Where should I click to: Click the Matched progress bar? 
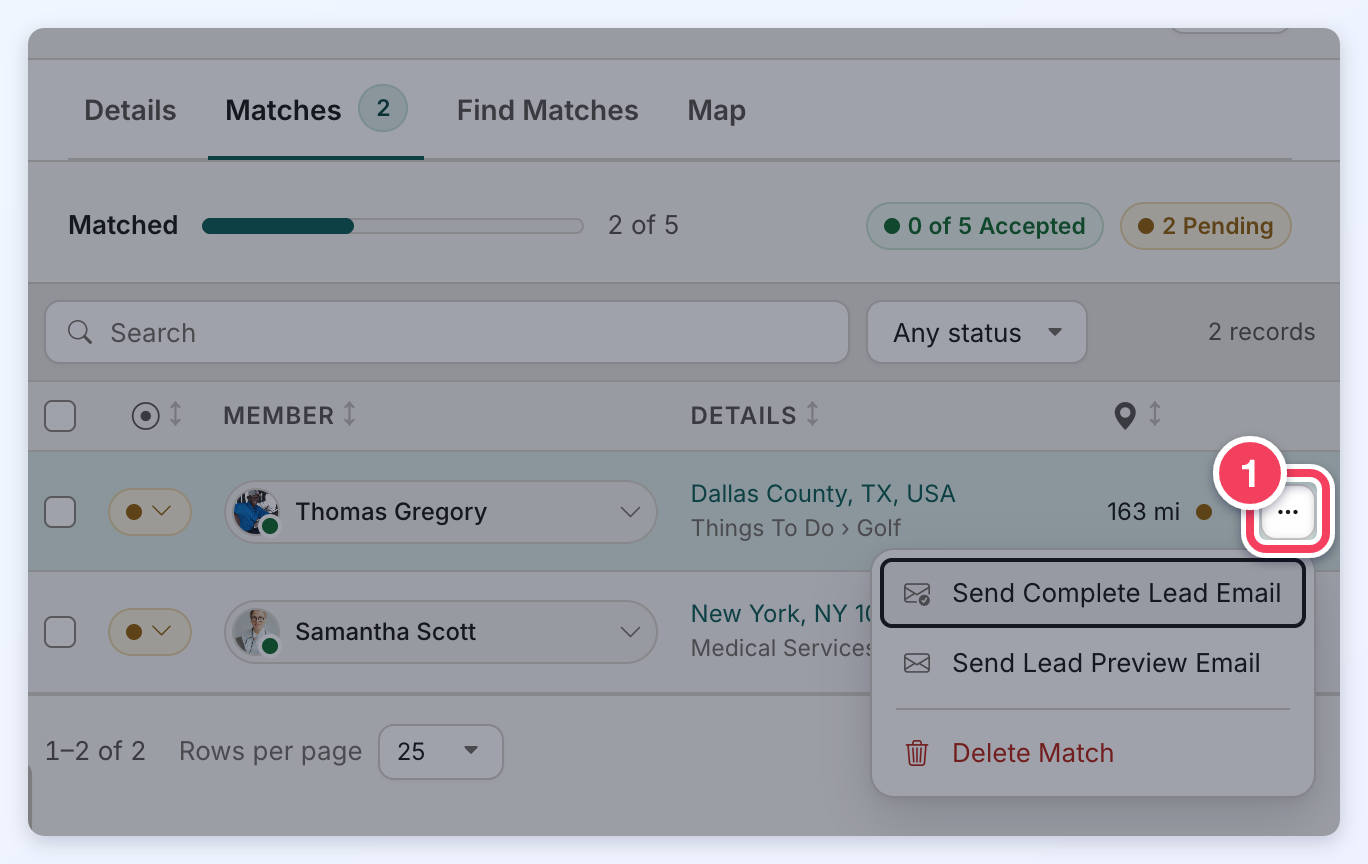pyautogui.click(x=393, y=226)
